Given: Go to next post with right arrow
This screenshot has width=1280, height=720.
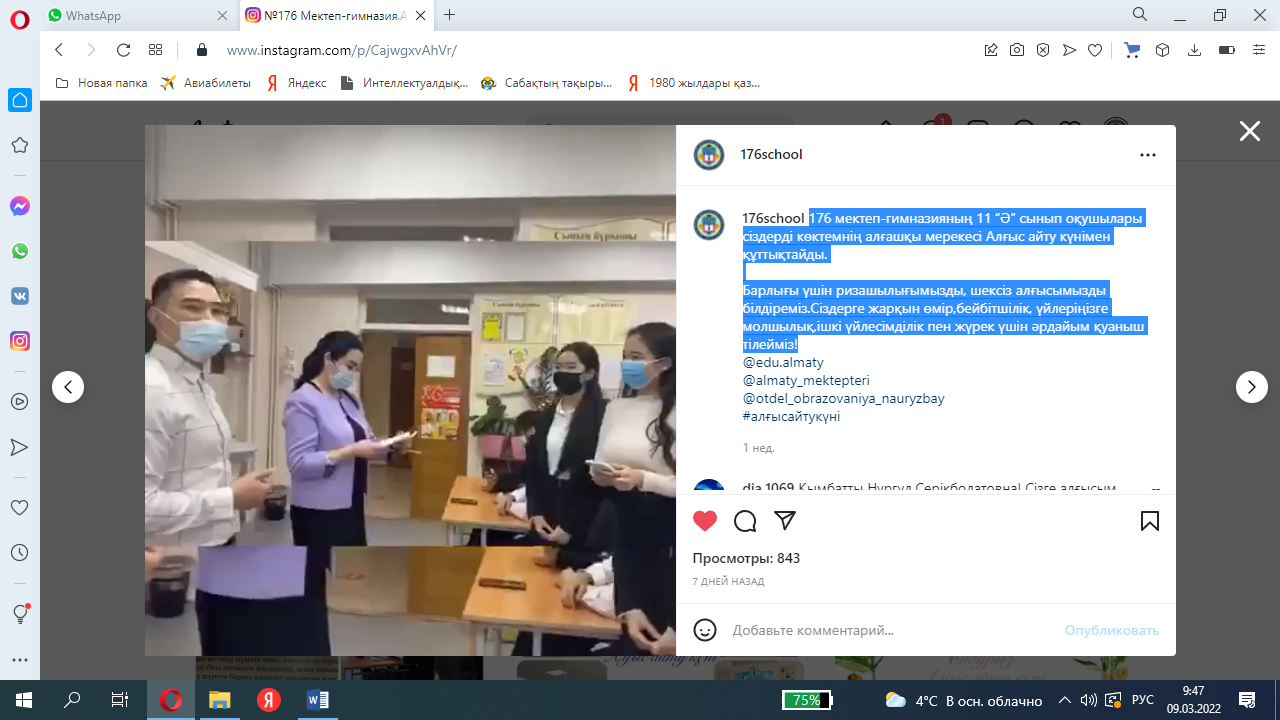Looking at the screenshot, I should pyautogui.click(x=1251, y=387).
